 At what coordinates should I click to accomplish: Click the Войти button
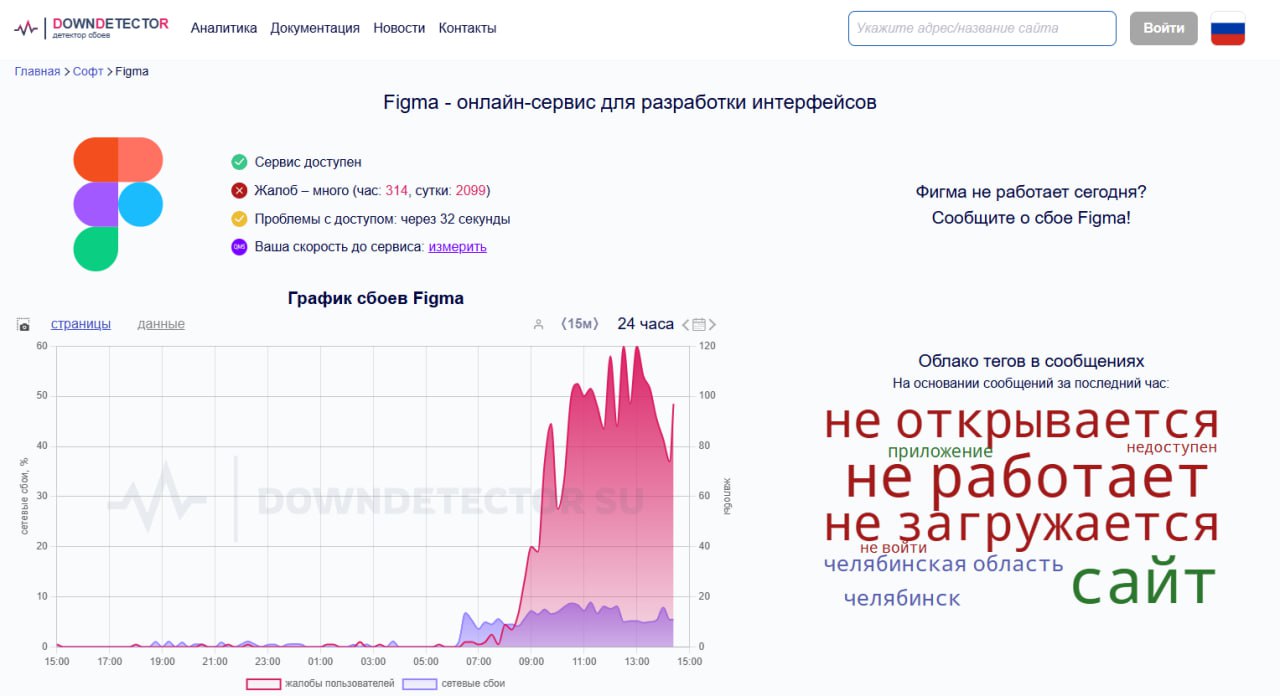1164,28
